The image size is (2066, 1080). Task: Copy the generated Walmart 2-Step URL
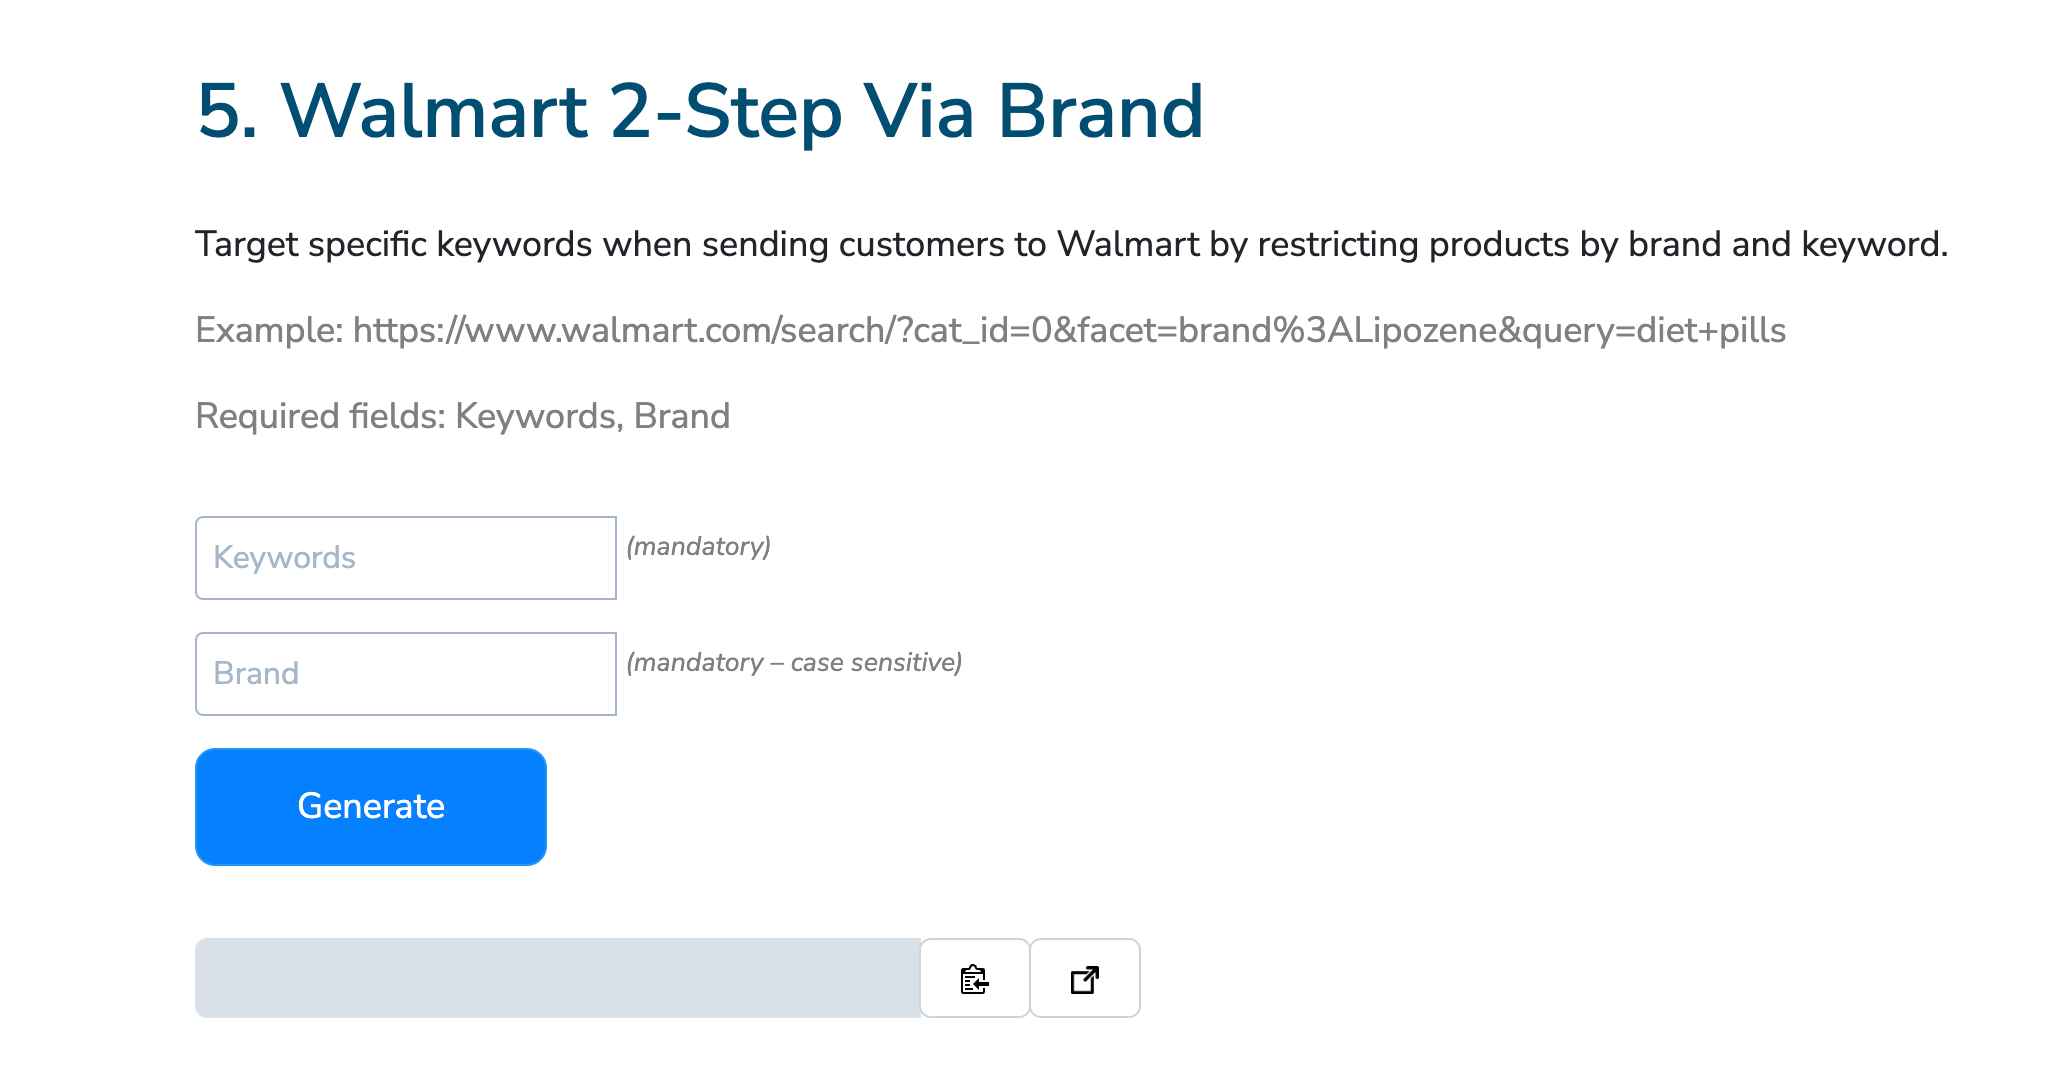pos(974,977)
